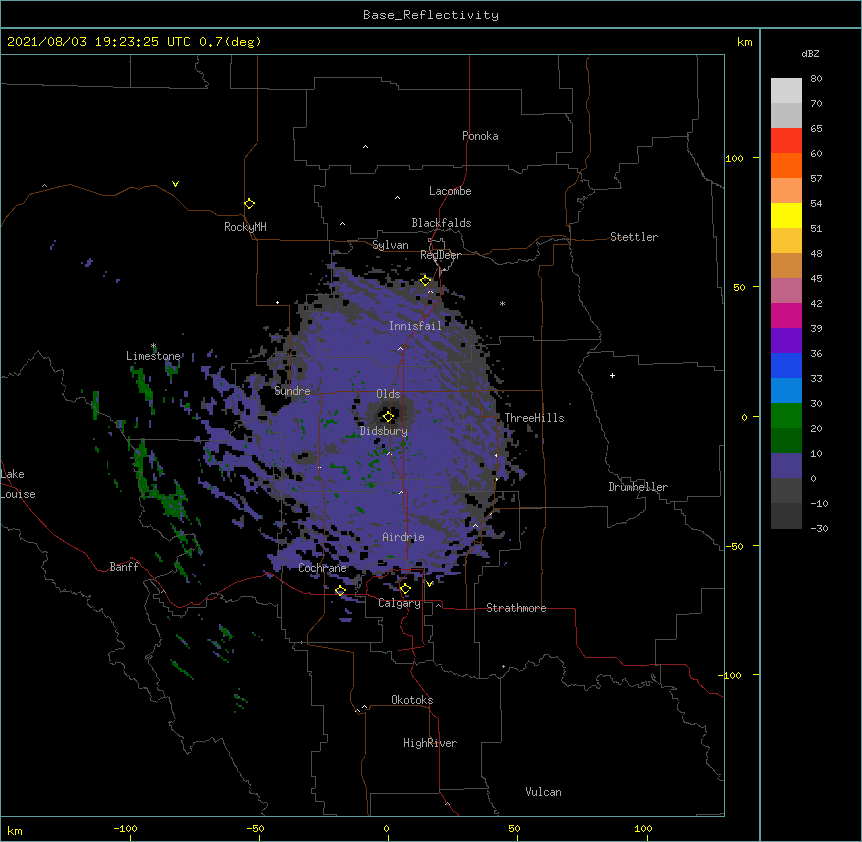Click the white caret marker west of Lacombe
Image resolution: width=862 pixels, height=842 pixels.
coord(397,197)
